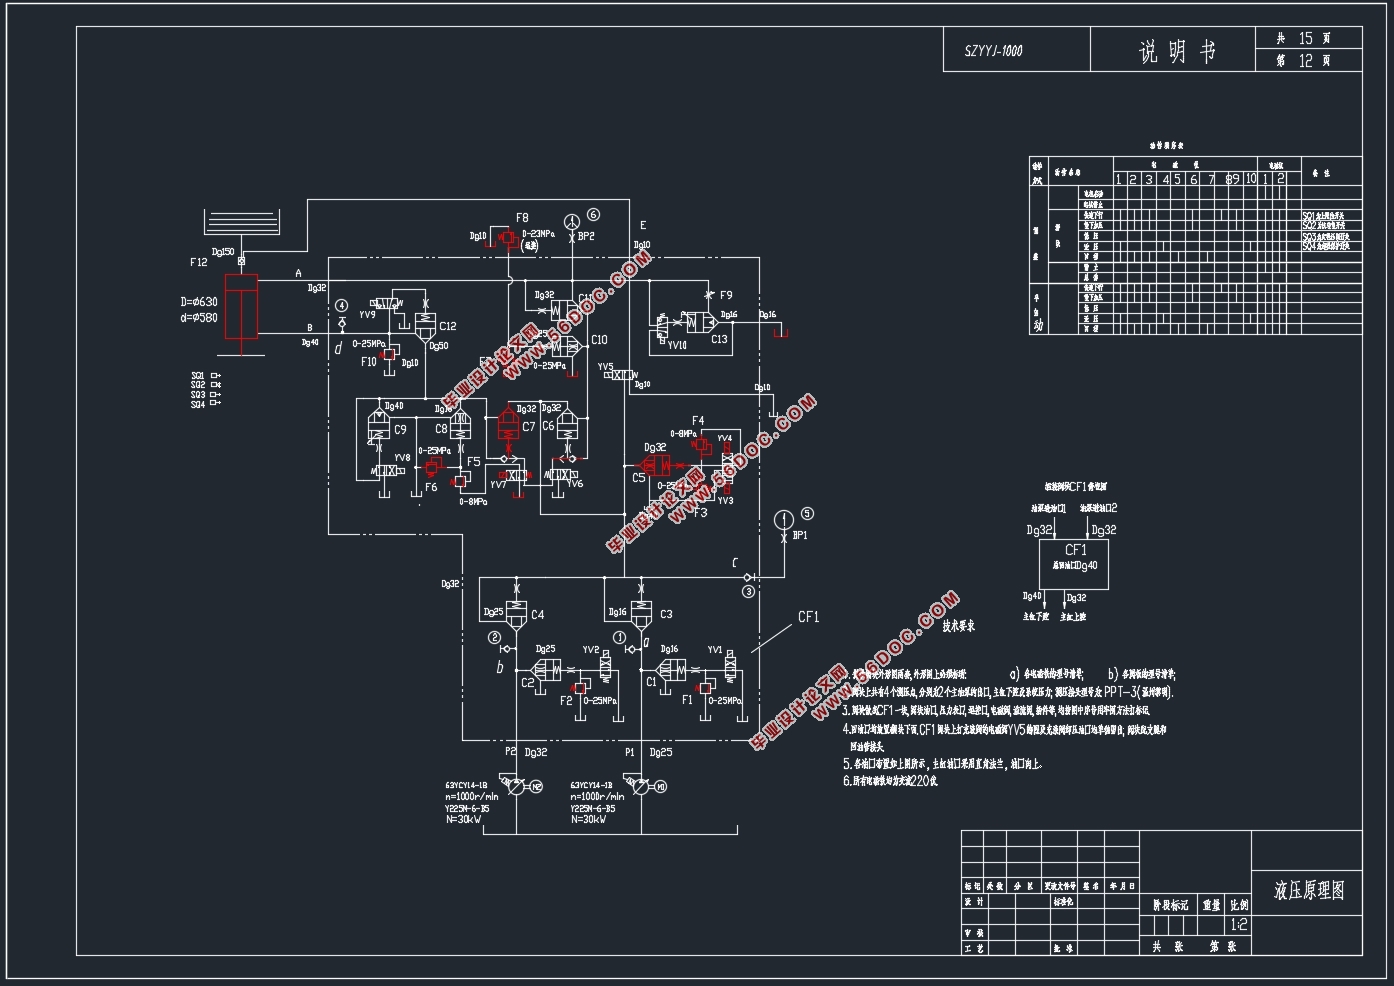
Task: Select the pump symbol with motor M2
Action: tap(516, 788)
